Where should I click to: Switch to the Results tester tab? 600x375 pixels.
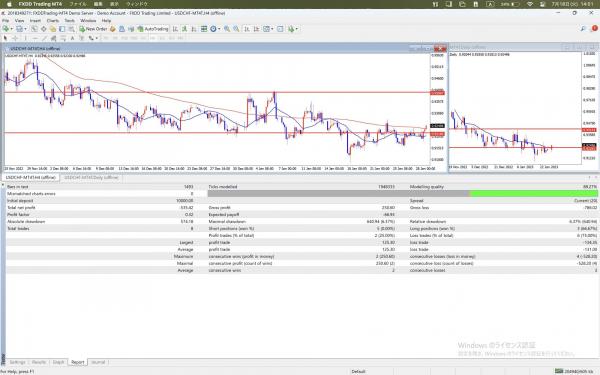(39, 362)
